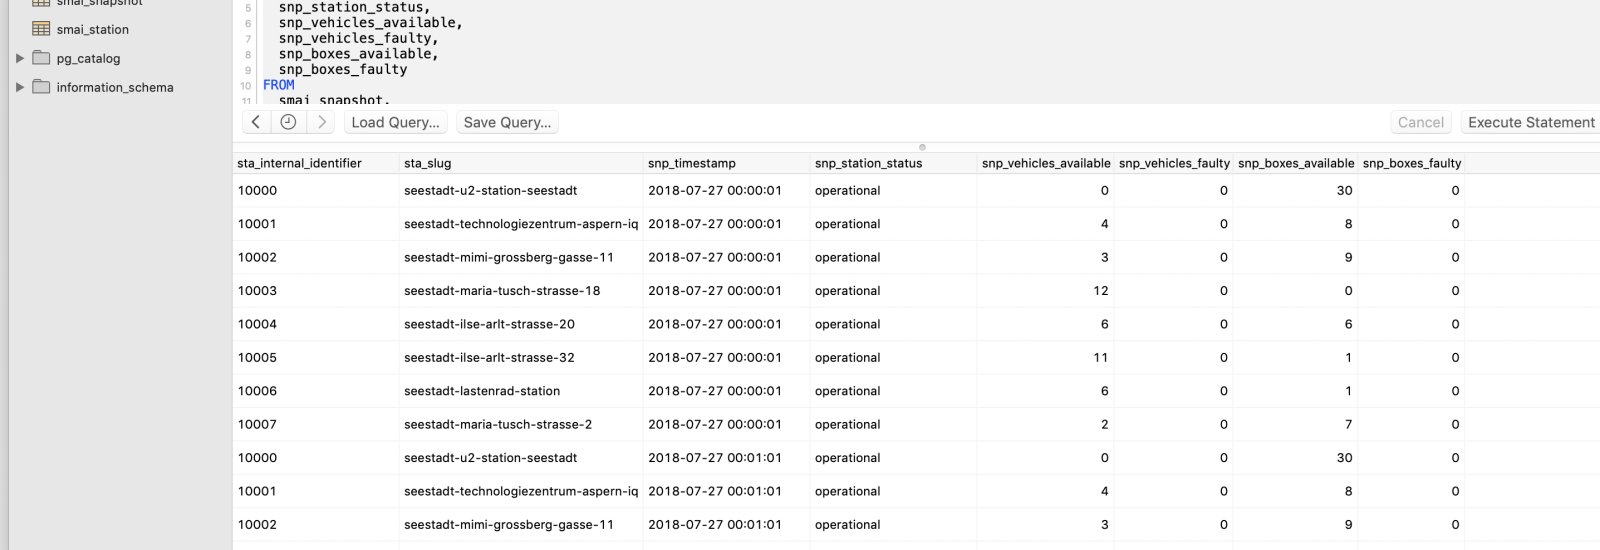1600x550 pixels.
Task: Click the information_schema folder icon
Action: 41,87
